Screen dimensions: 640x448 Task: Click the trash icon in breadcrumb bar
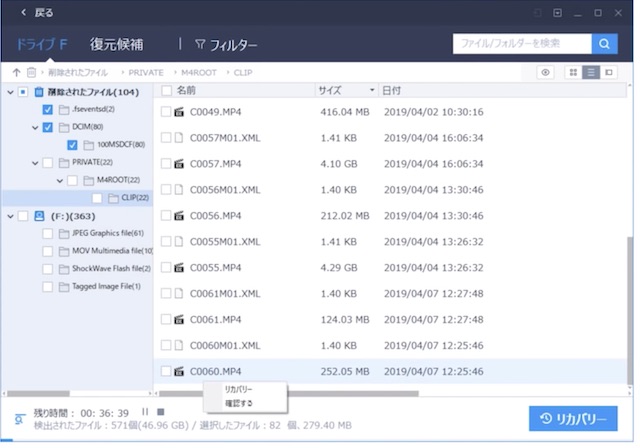click(x=31, y=73)
